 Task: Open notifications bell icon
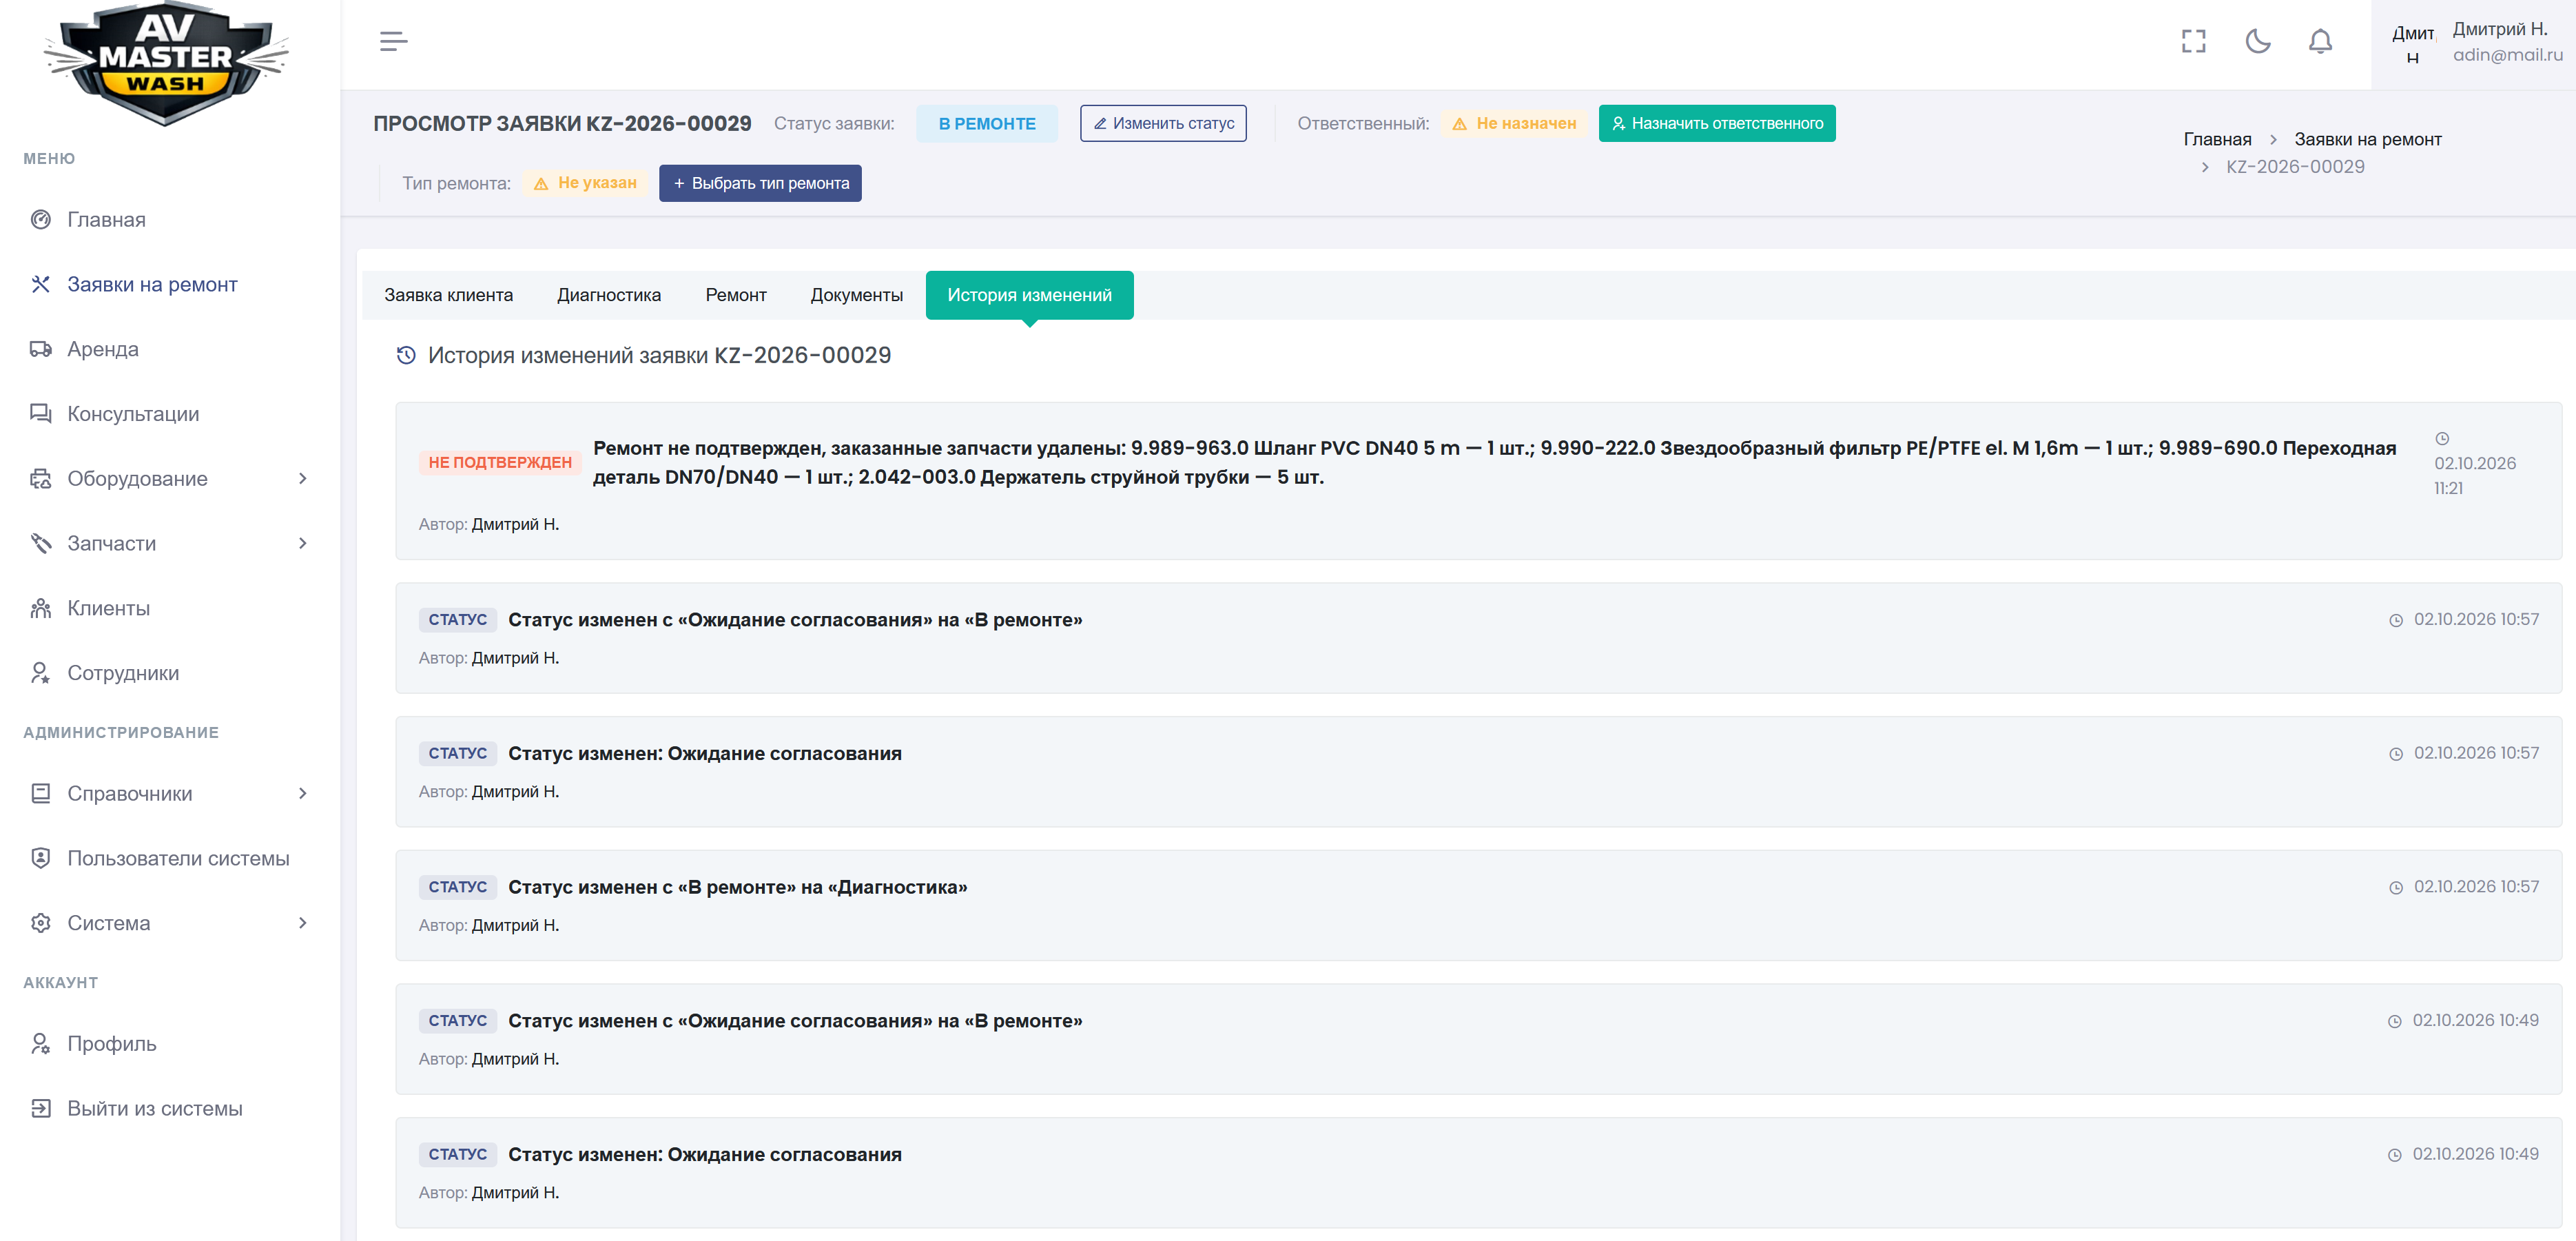tap(2320, 41)
